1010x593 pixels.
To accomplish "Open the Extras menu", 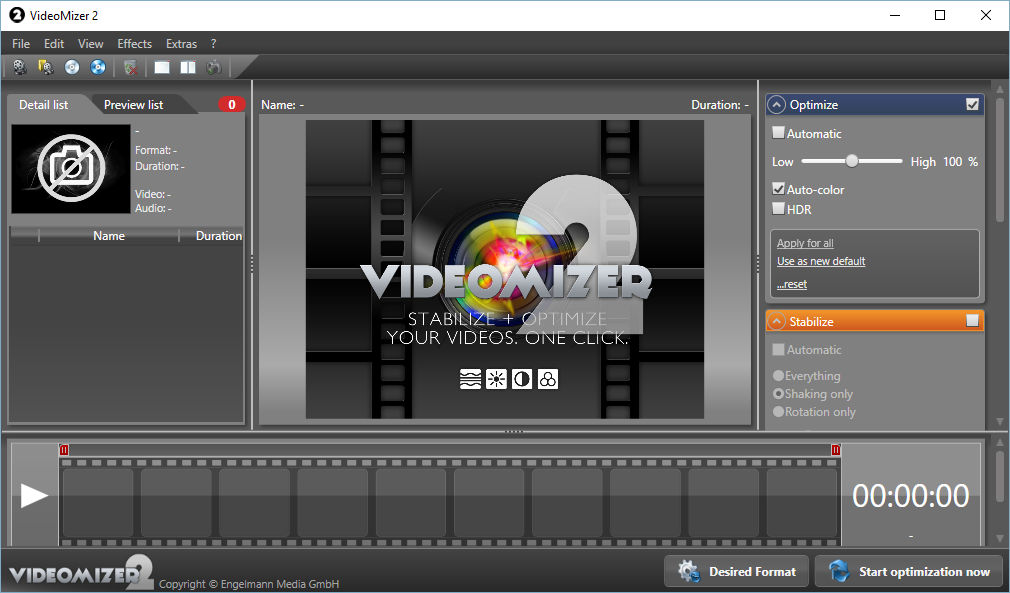I will [181, 44].
